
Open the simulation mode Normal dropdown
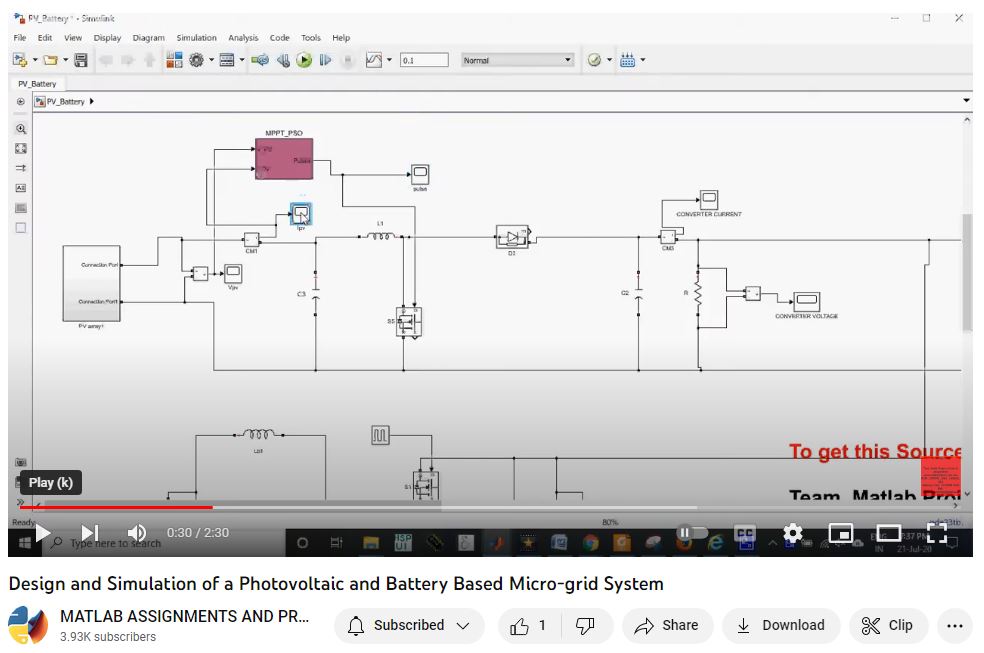click(518, 60)
